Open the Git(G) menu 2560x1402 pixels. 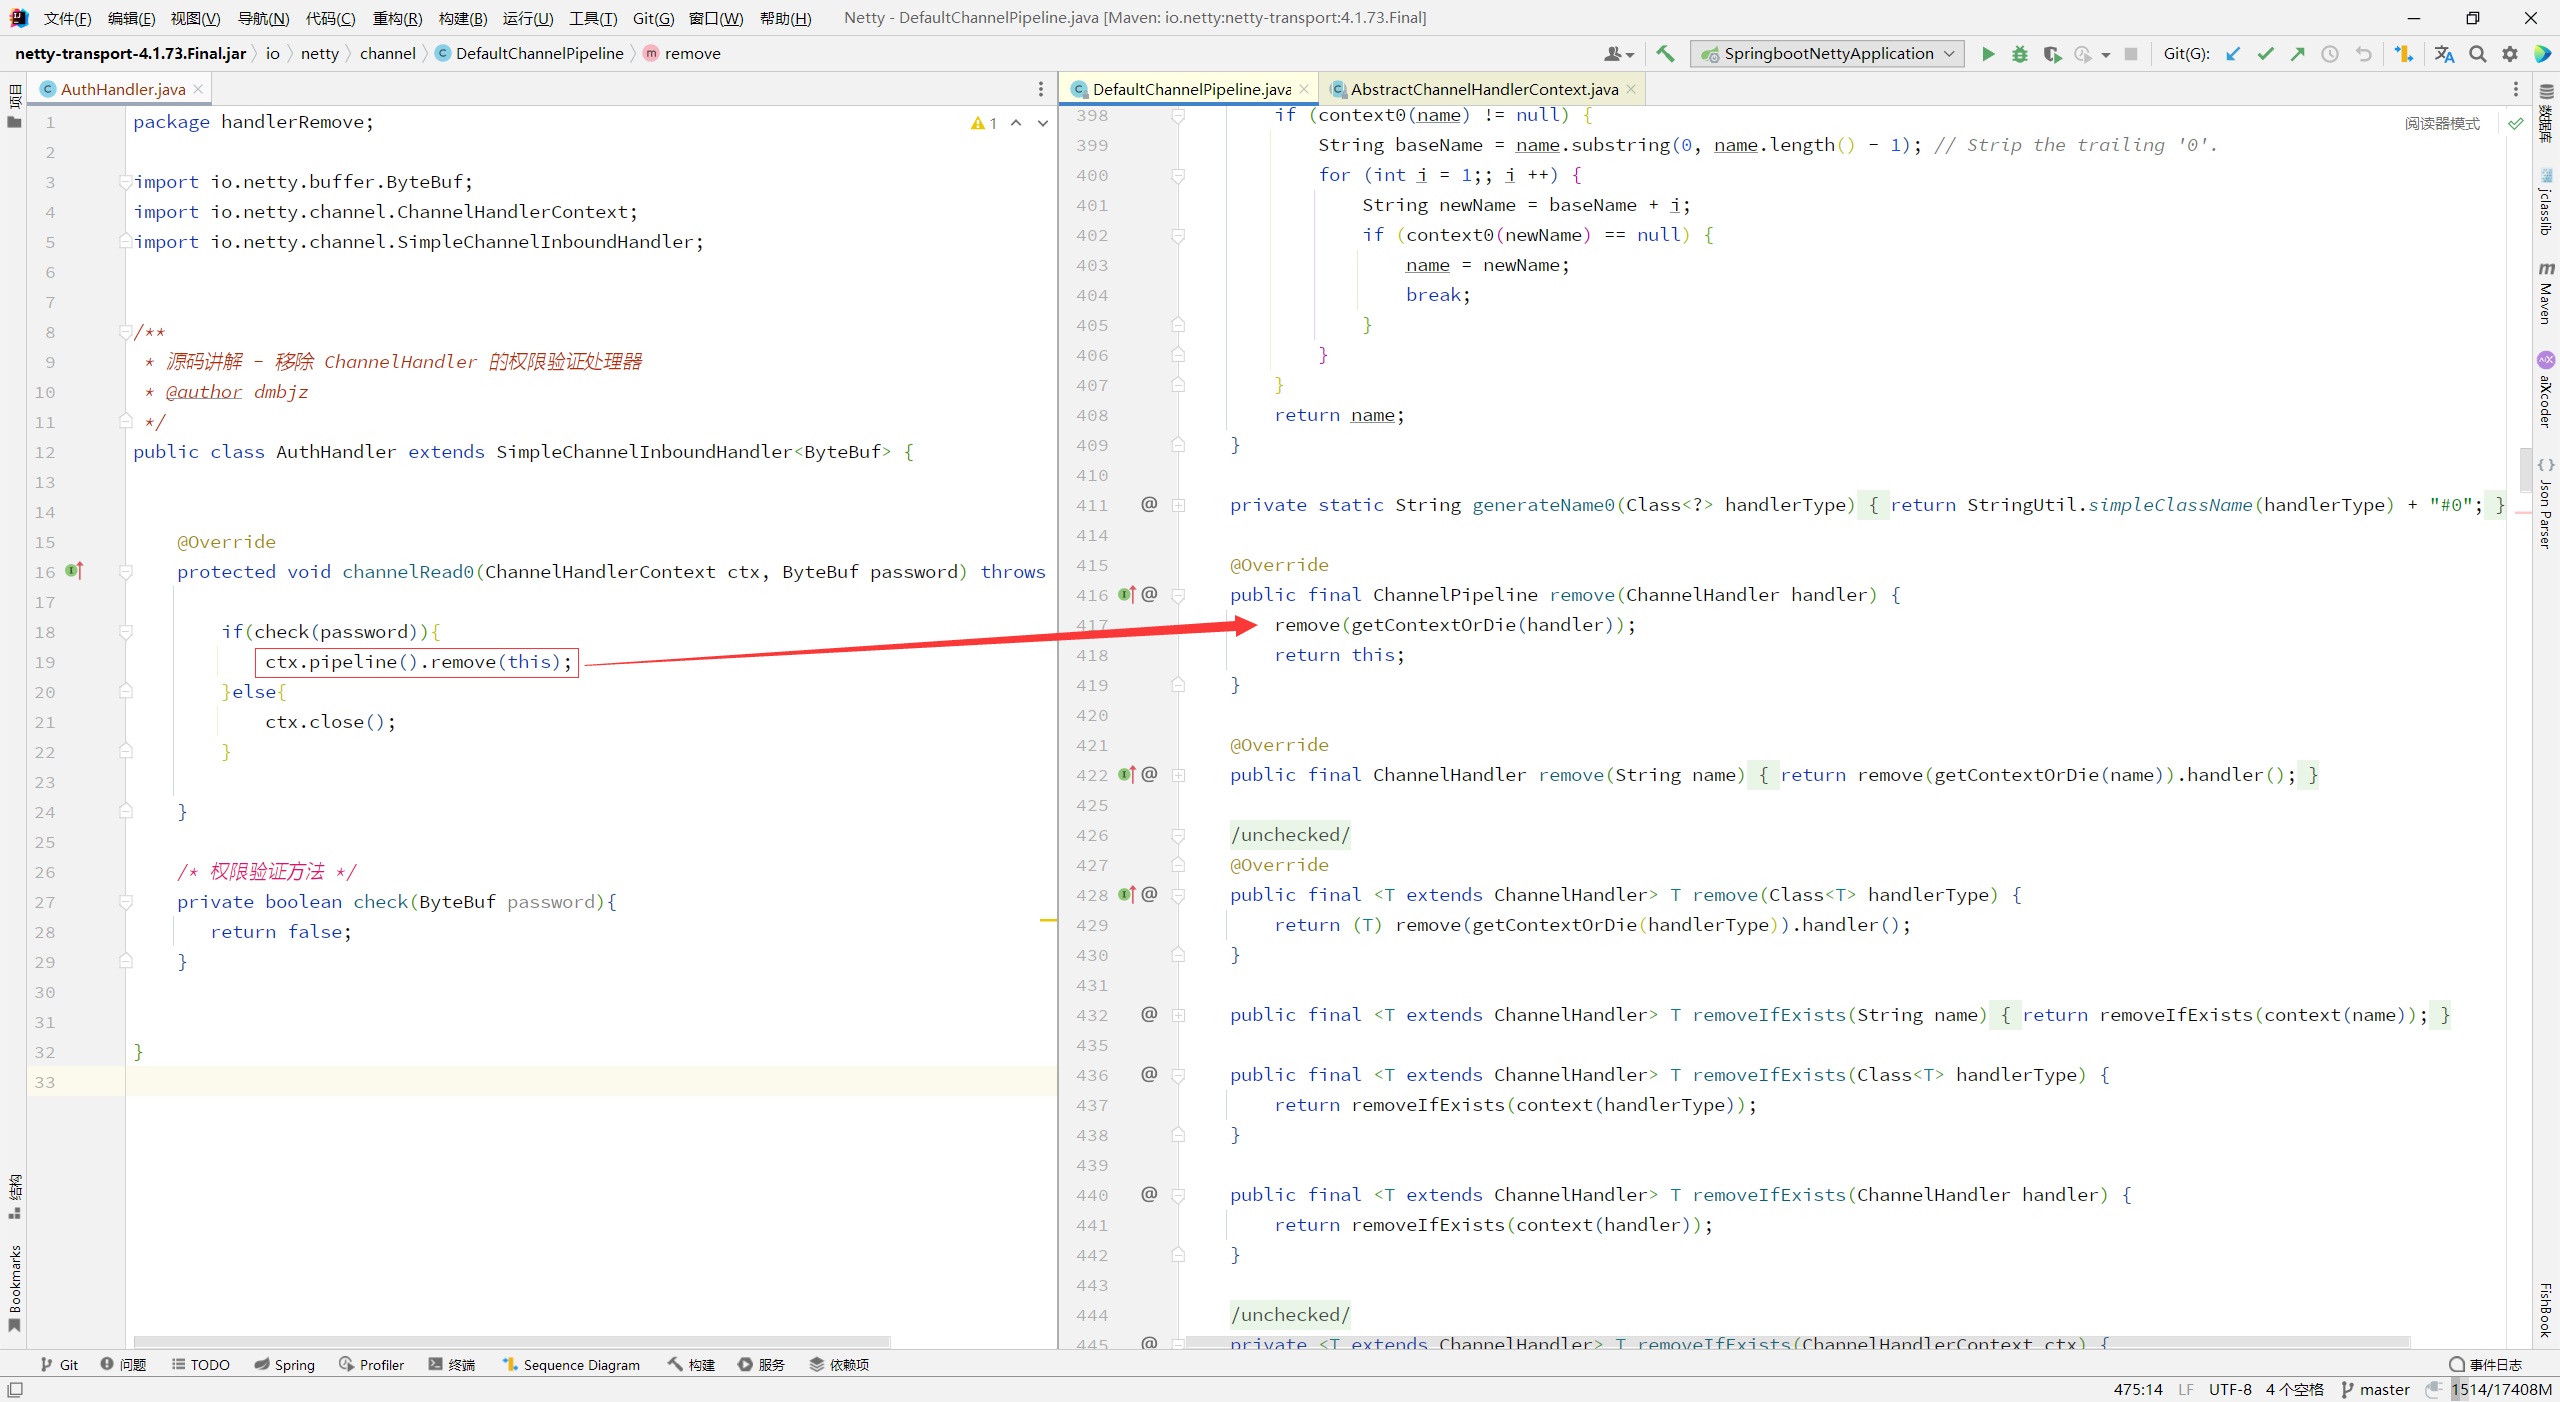coord(654,18)
